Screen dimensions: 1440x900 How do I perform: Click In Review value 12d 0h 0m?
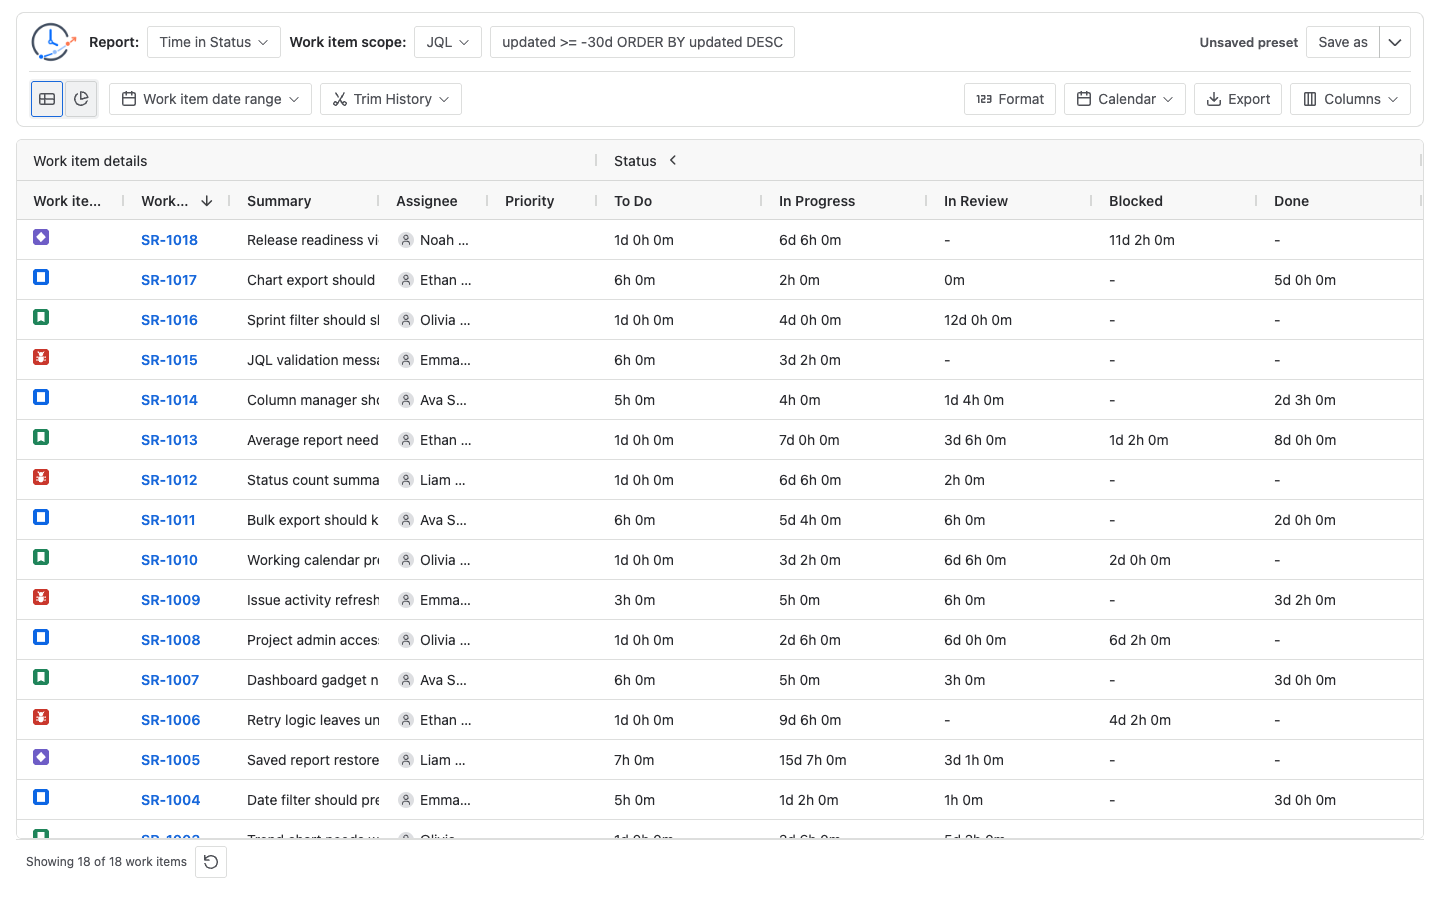978,320
